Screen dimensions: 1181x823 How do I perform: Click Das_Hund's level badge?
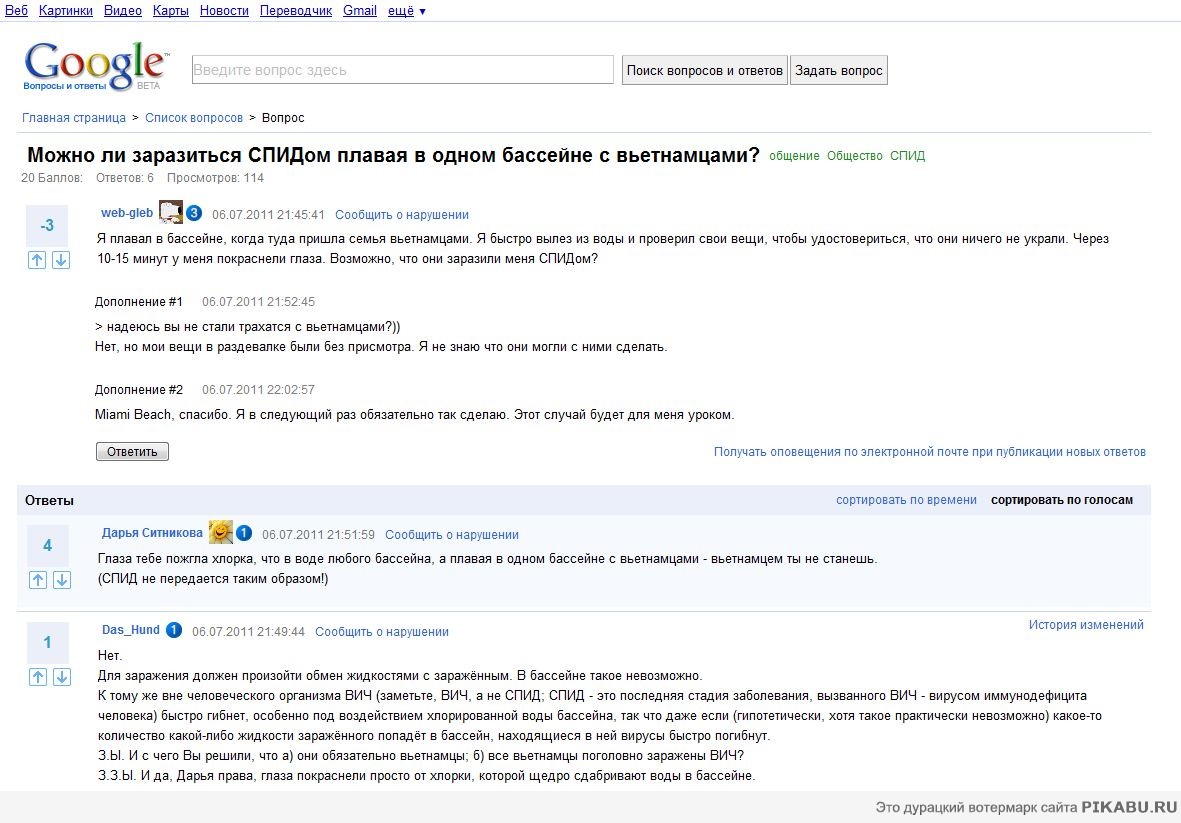coord(174,630)
